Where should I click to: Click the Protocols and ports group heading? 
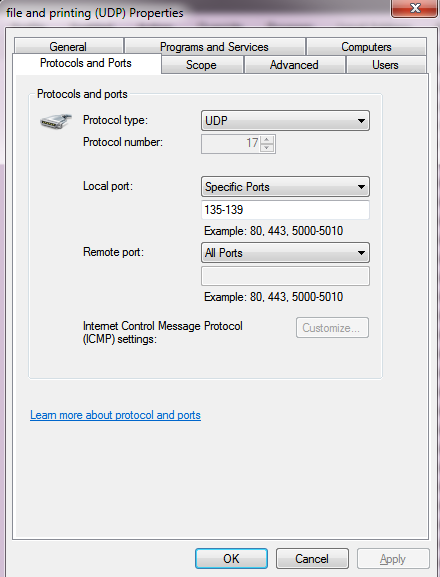click(x=82, y=94)
